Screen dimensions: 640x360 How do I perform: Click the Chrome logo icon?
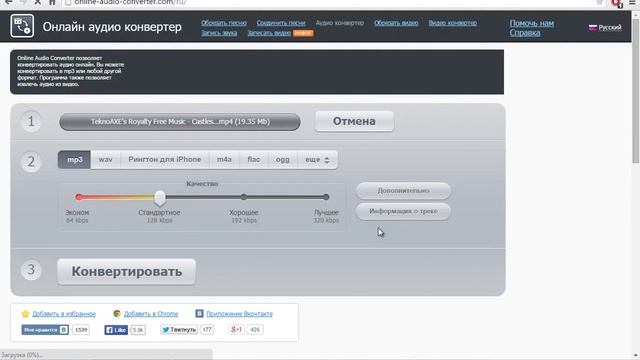click(117, 313)
